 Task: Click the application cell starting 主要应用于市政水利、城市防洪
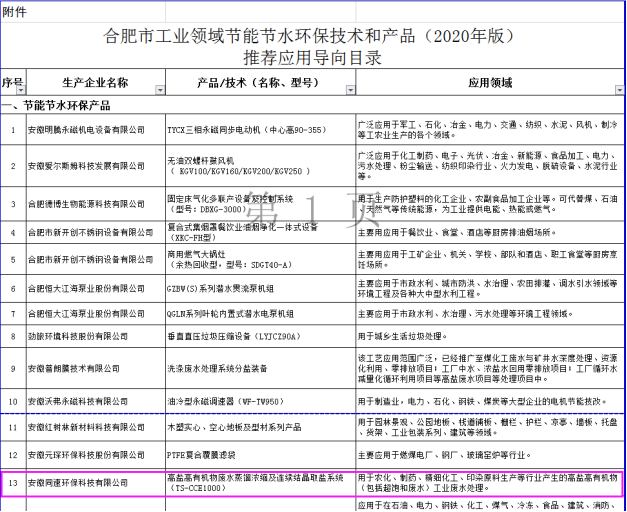coord(490,289)
